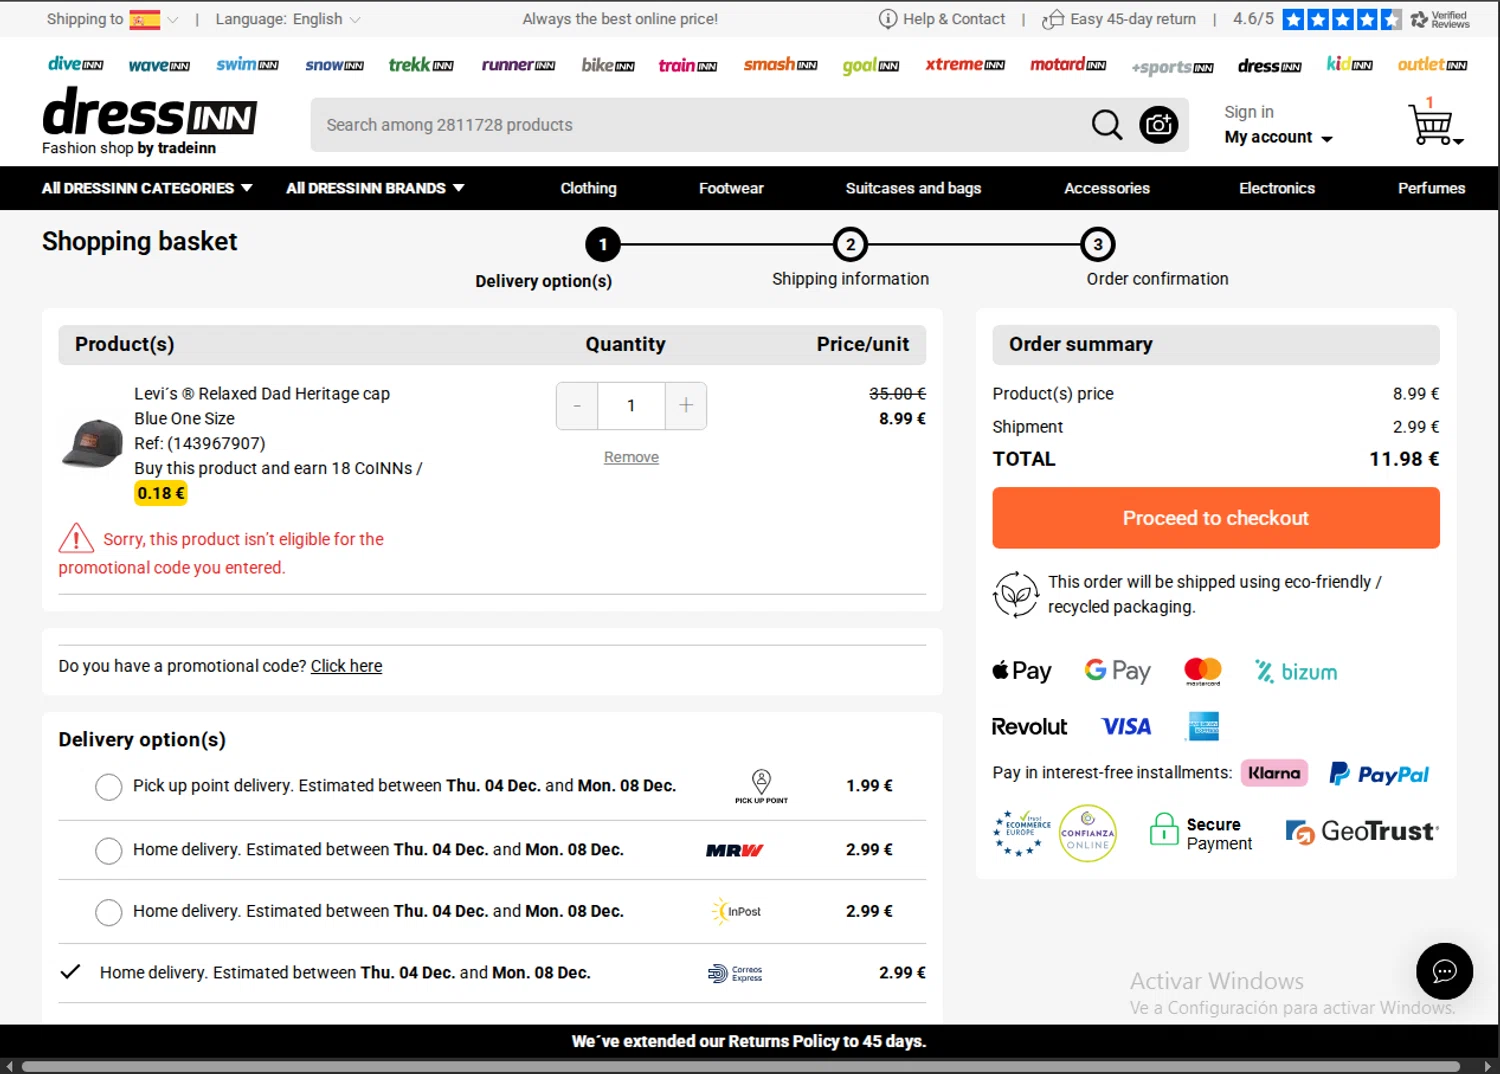Screen dimensions: 1500x1074
Task: Open Footwear menu
Action: point(731,188)
